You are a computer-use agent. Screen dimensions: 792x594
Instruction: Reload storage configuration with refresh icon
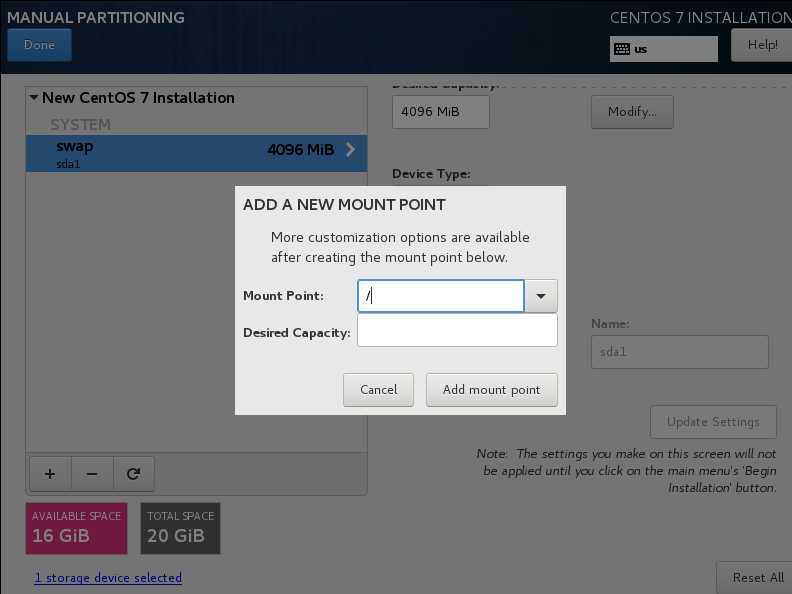(x=133, y=474)
